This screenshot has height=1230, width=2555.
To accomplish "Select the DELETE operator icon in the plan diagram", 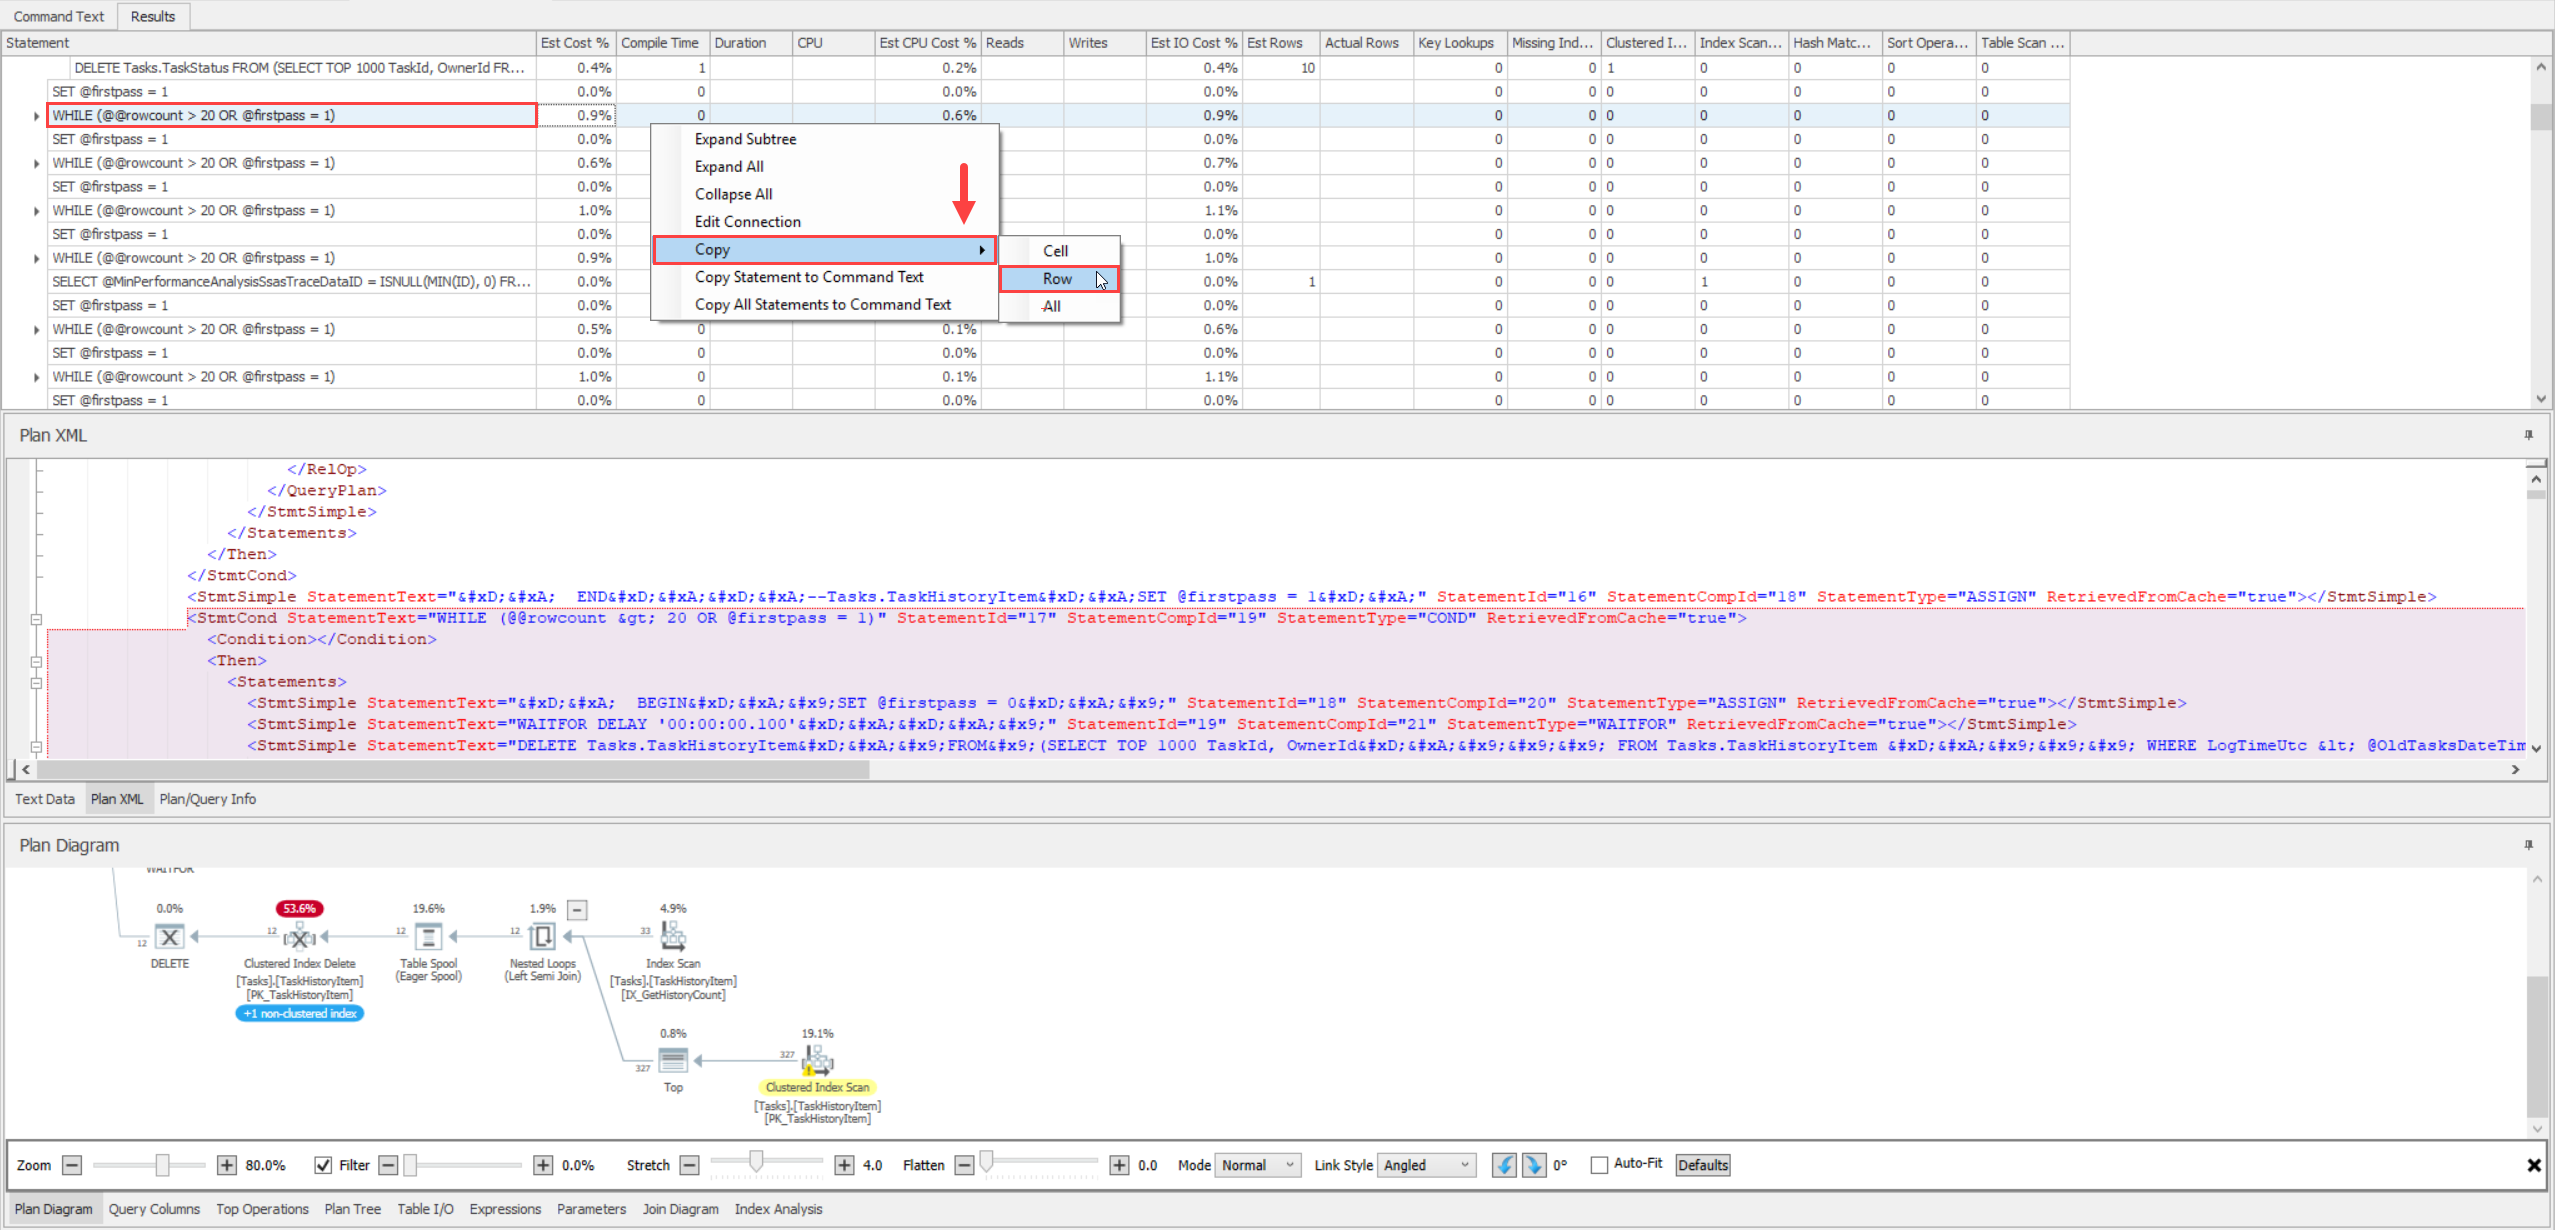I will pos(170,937).
